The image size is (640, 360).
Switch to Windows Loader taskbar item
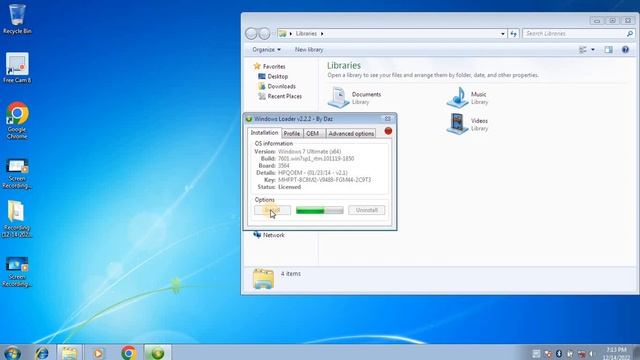(158, 352)
